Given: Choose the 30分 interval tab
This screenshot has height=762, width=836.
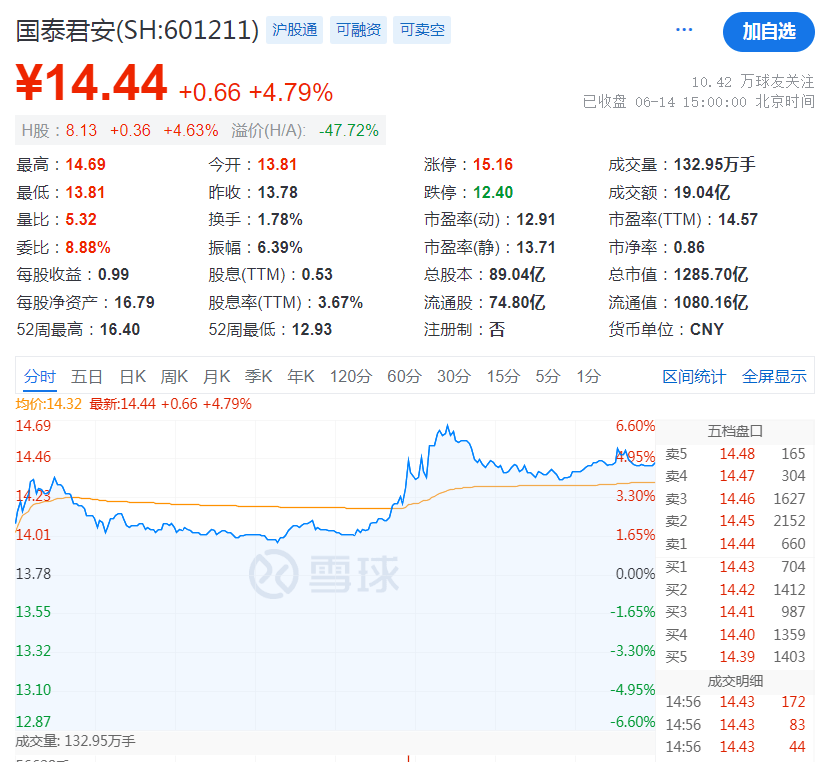Looking at the screenshot, I should pyautogui.click(x=453, y=376).
